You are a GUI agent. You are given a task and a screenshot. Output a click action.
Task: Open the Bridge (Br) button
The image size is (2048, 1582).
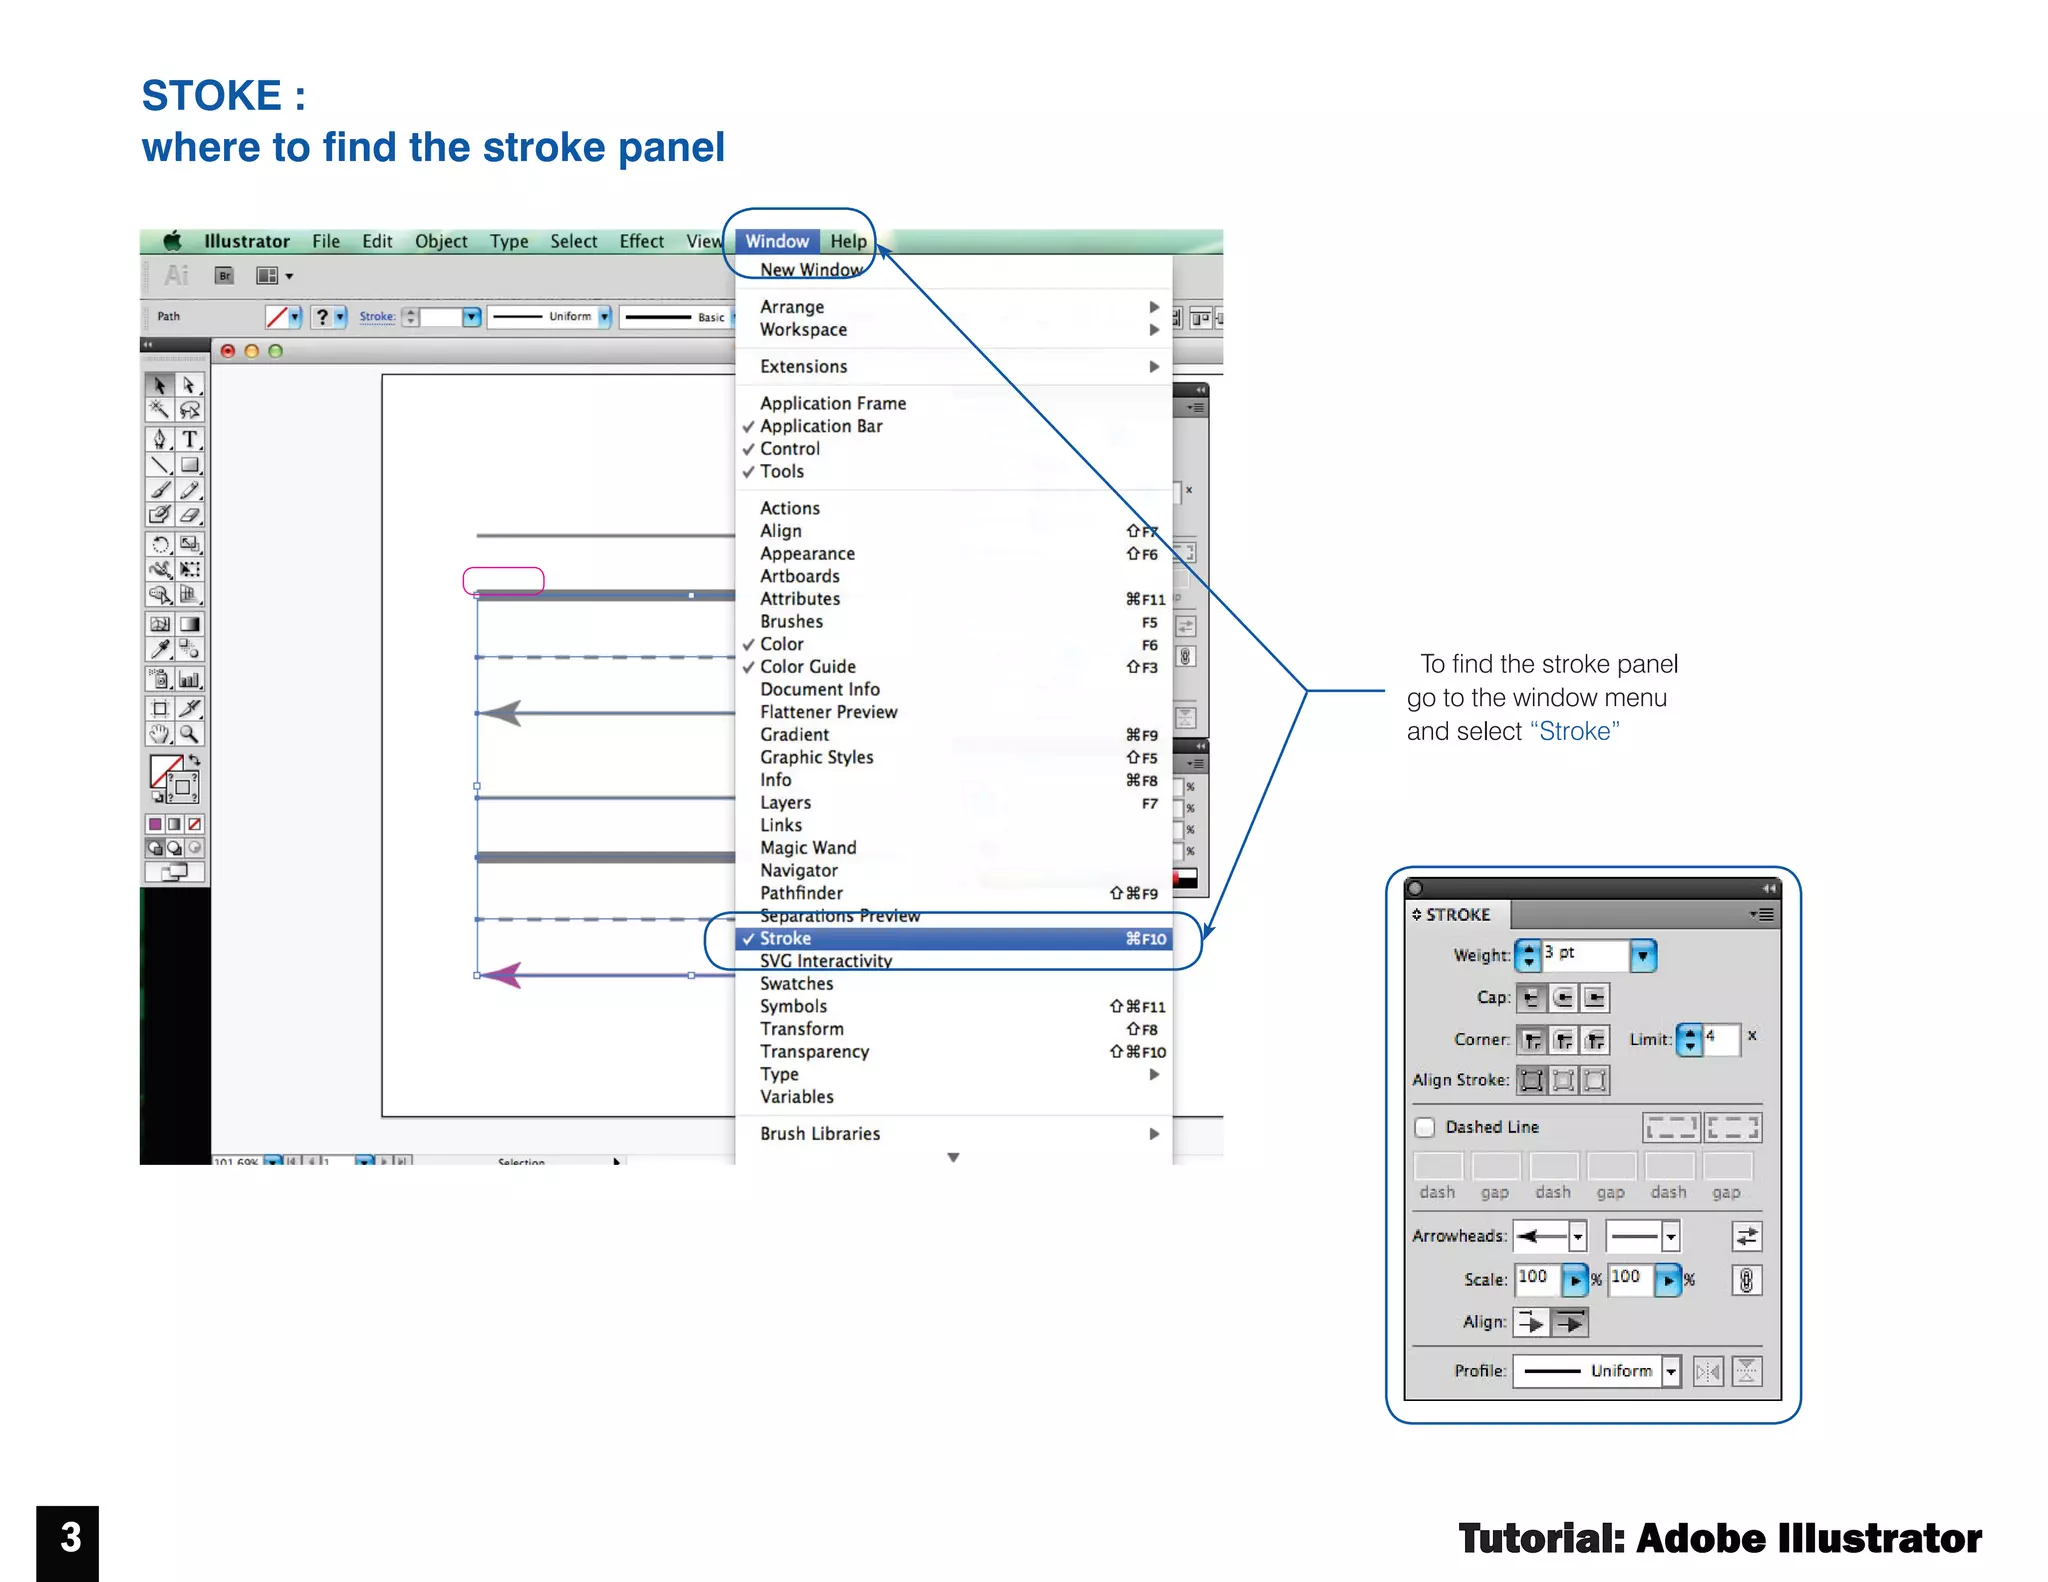[225, 276]
